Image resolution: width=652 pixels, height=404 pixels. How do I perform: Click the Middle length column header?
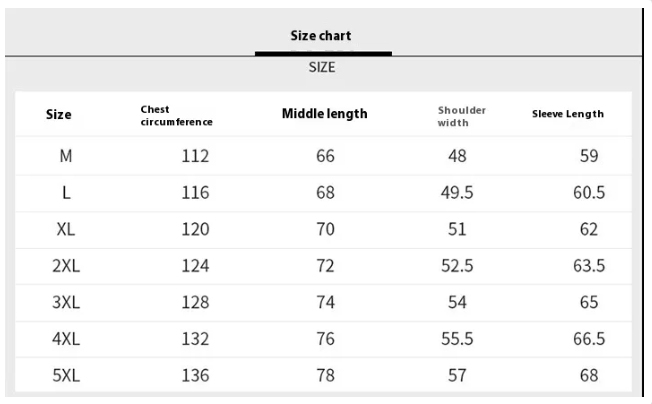tap(324, 115)
